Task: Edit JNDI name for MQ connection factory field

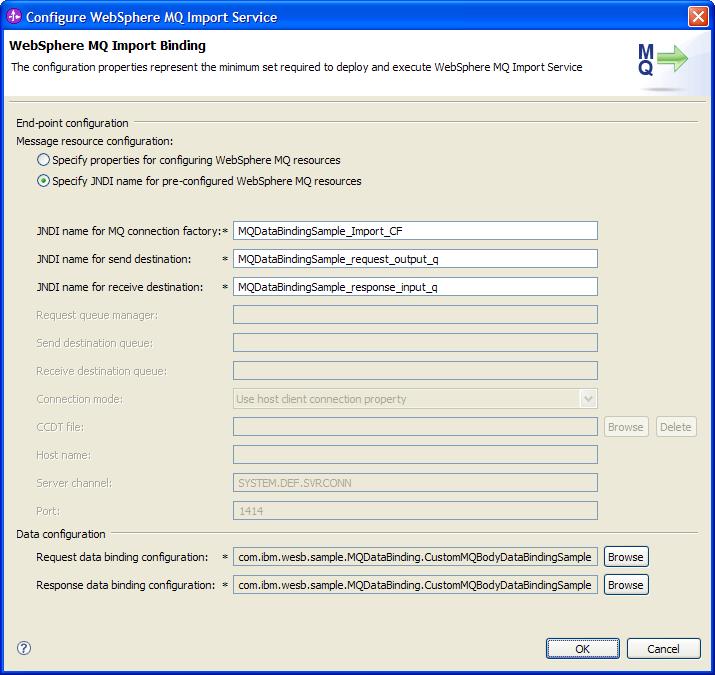Action: (x=415, y=231)
